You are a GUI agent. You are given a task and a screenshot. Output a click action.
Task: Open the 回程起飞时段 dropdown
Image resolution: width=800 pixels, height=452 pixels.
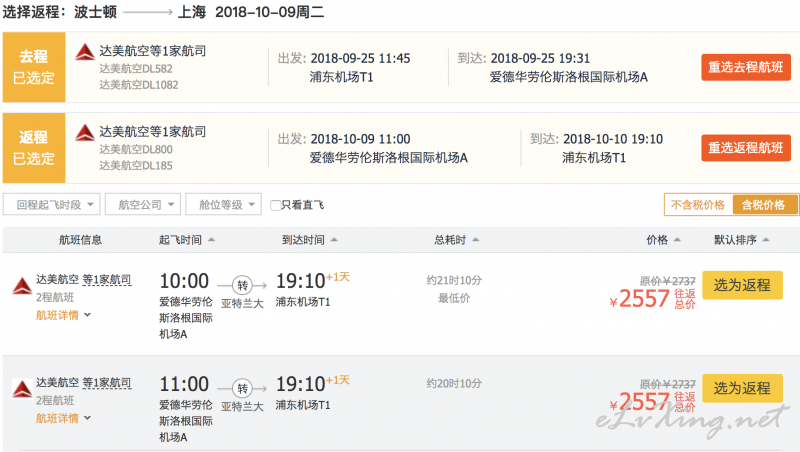[x=52, y=205]
